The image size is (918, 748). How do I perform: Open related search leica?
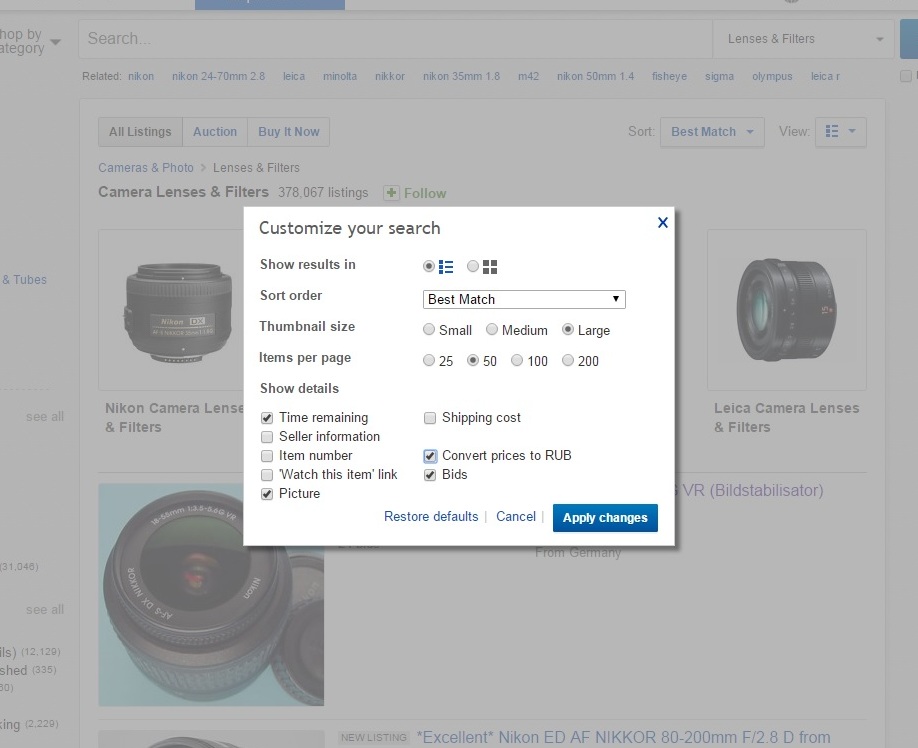pyautogui.click(x=294, y=76)
